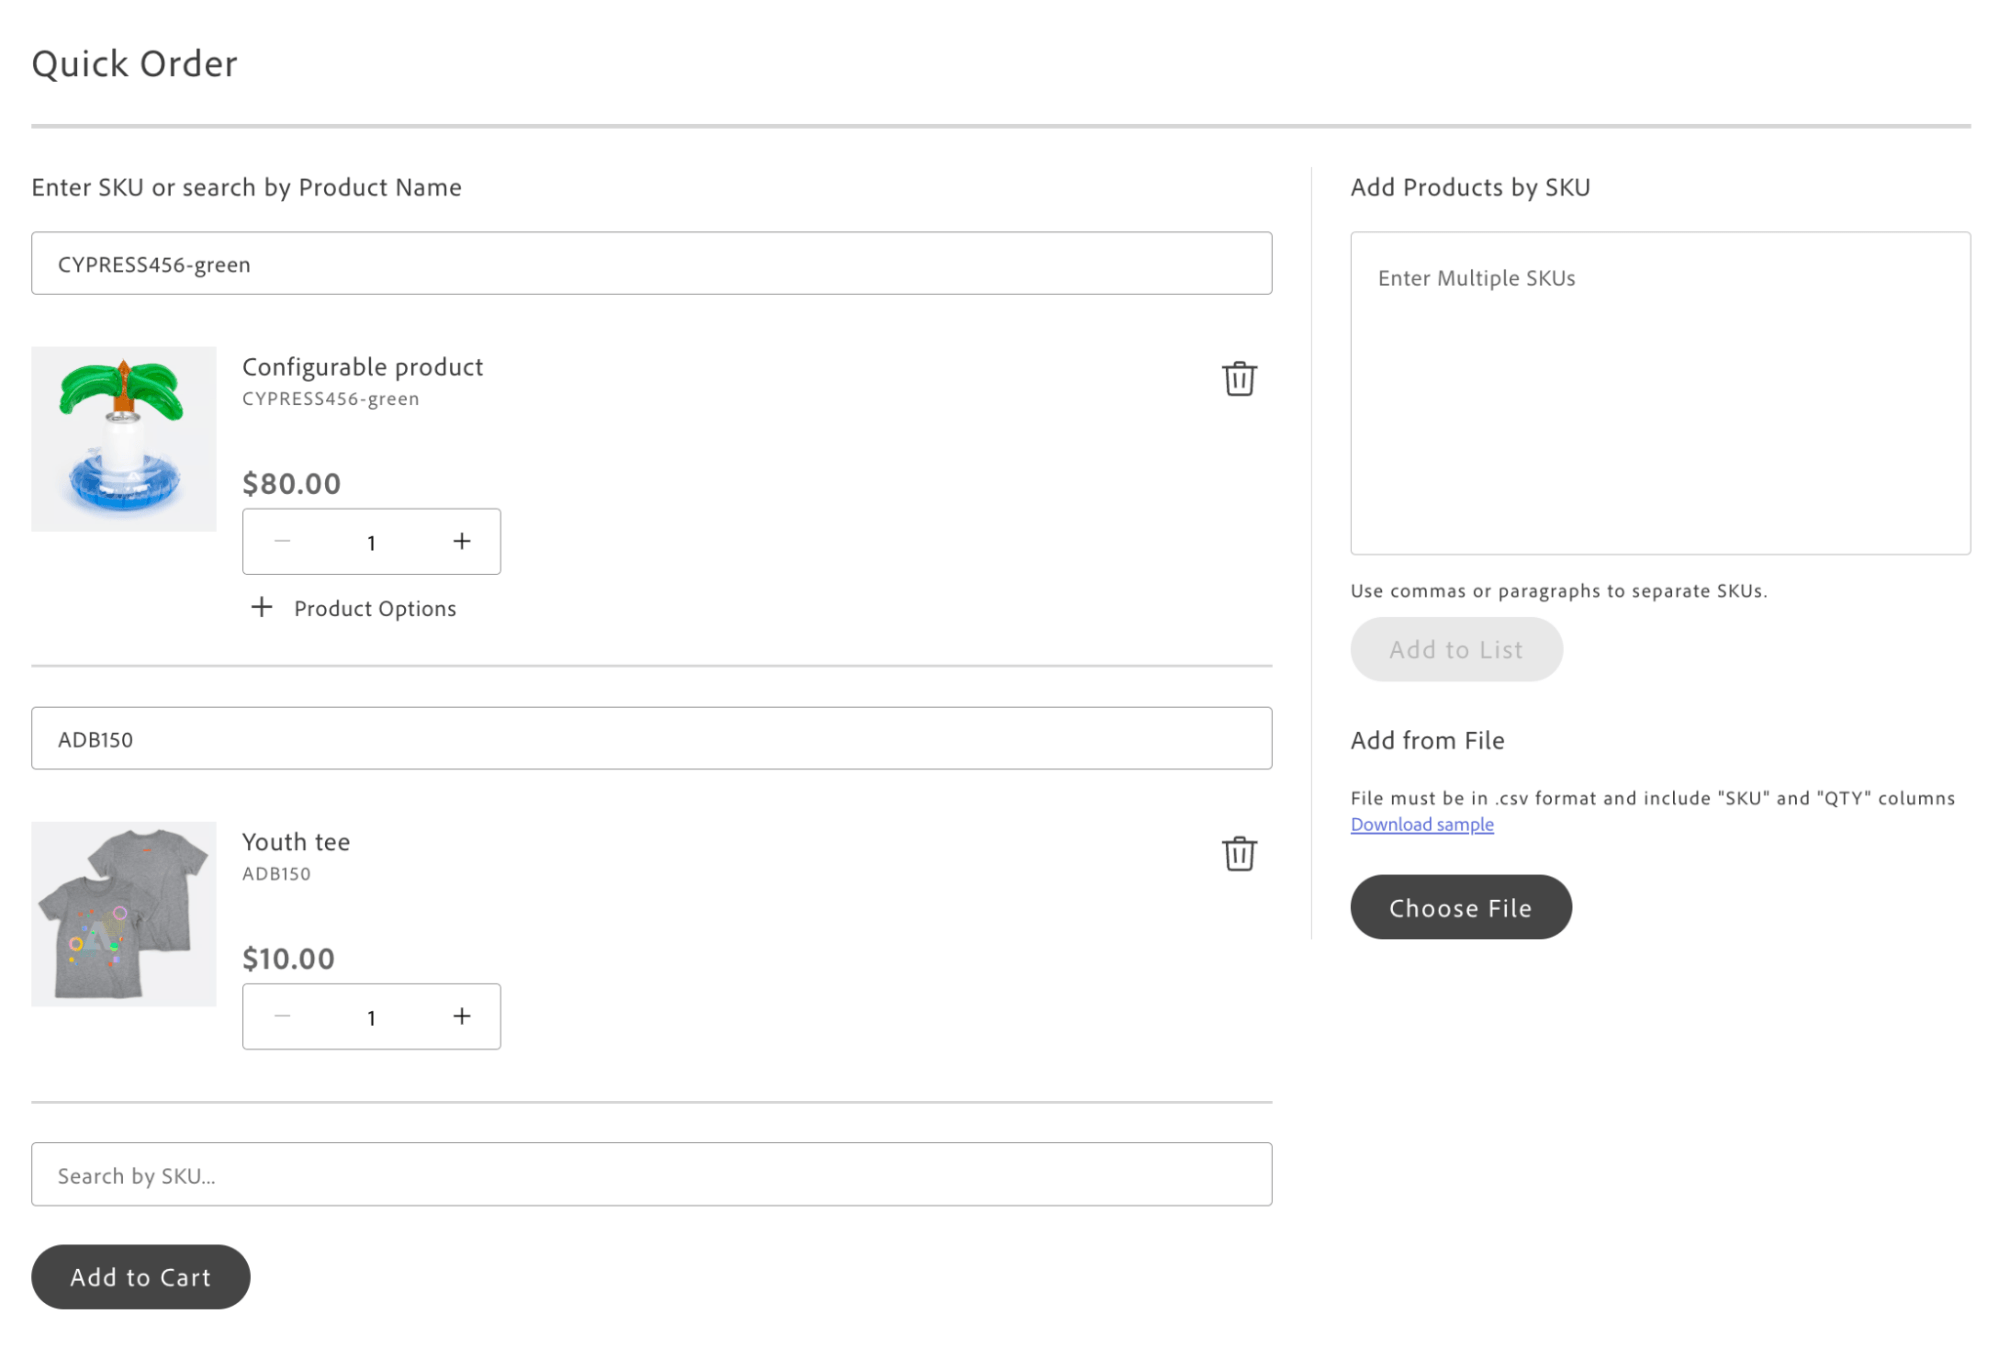This screenshot has height=1354, width=1999.
Task: Expand the Product Options section
Action: [374, 607]
